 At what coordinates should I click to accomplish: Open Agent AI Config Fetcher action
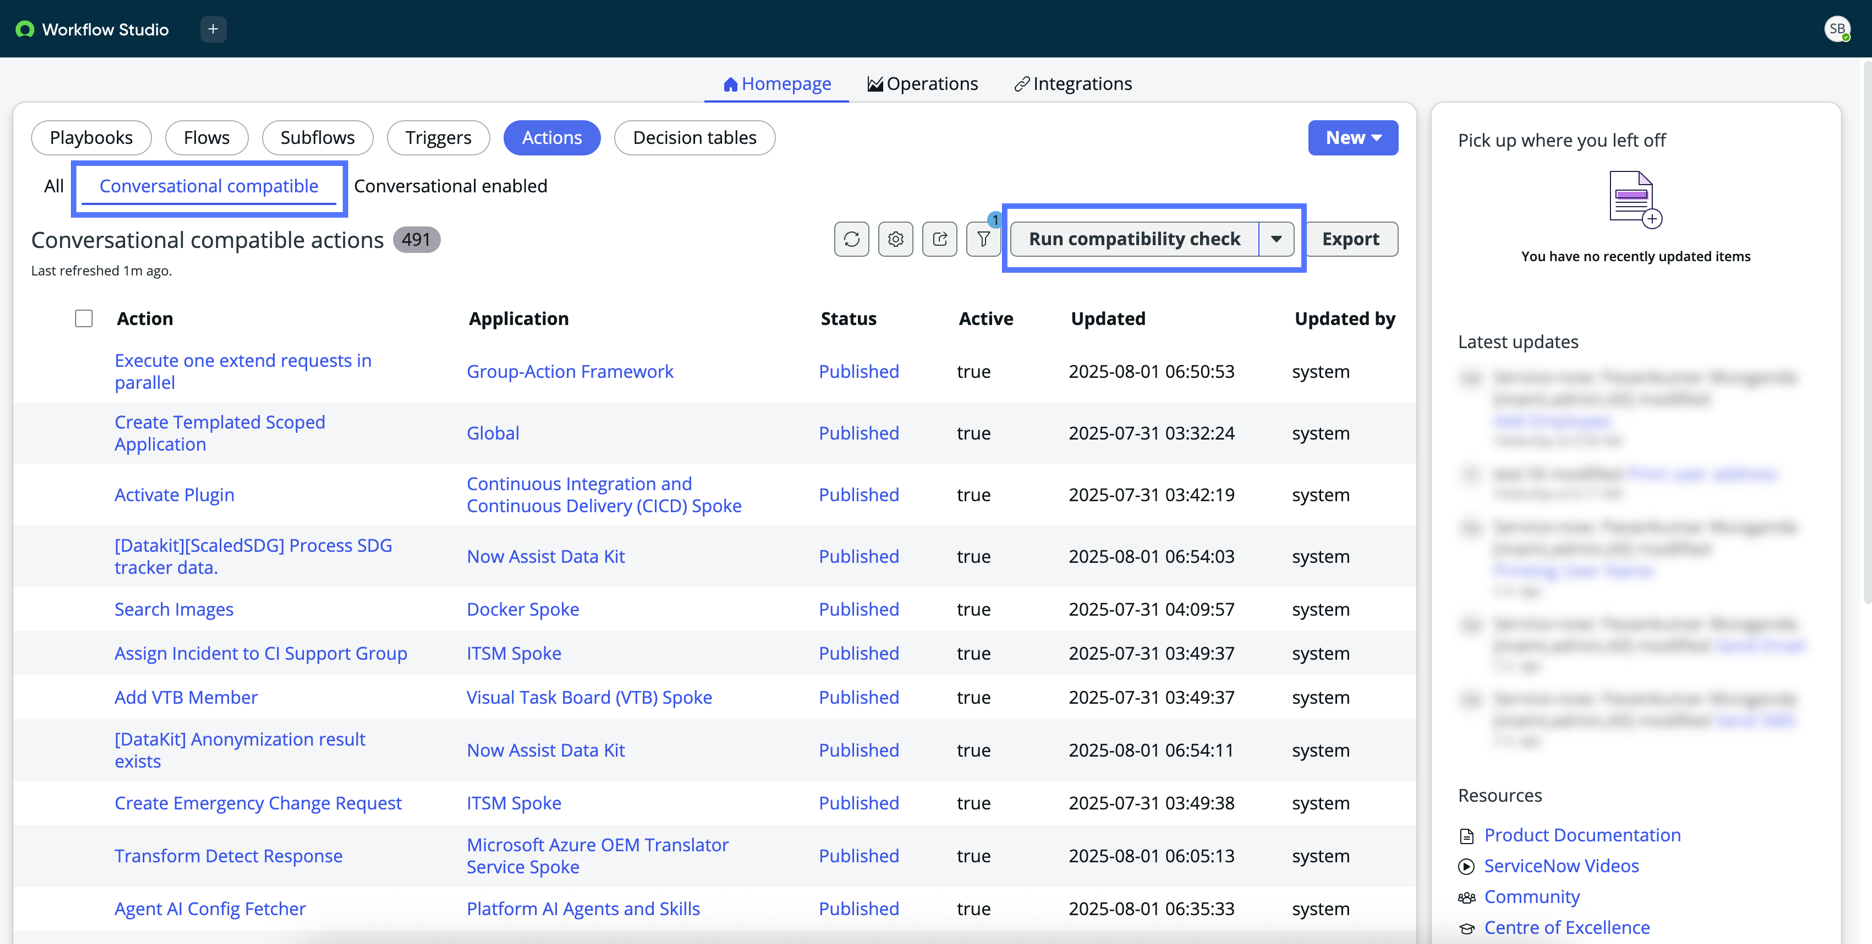click(x=210, y=909)
